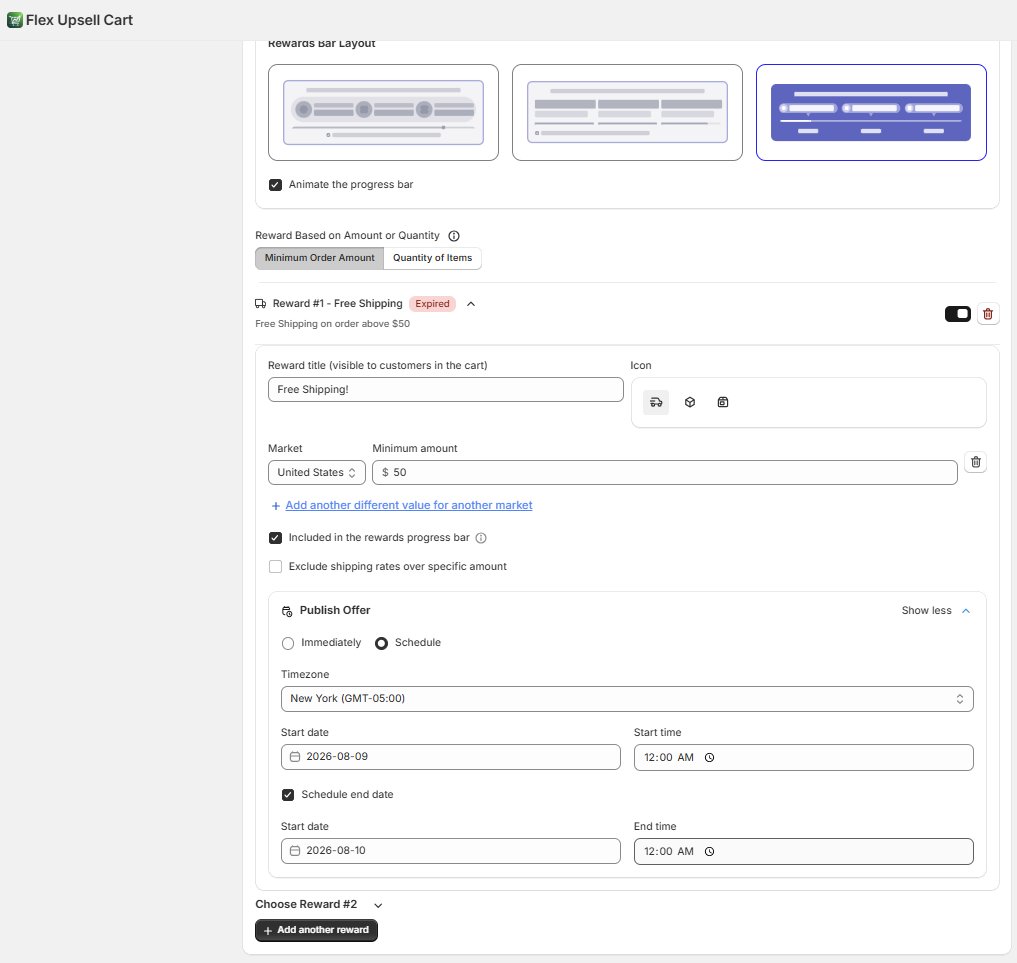Choose the box package reward icon
Screen dimensions: 1017x963
coord(689,402)
